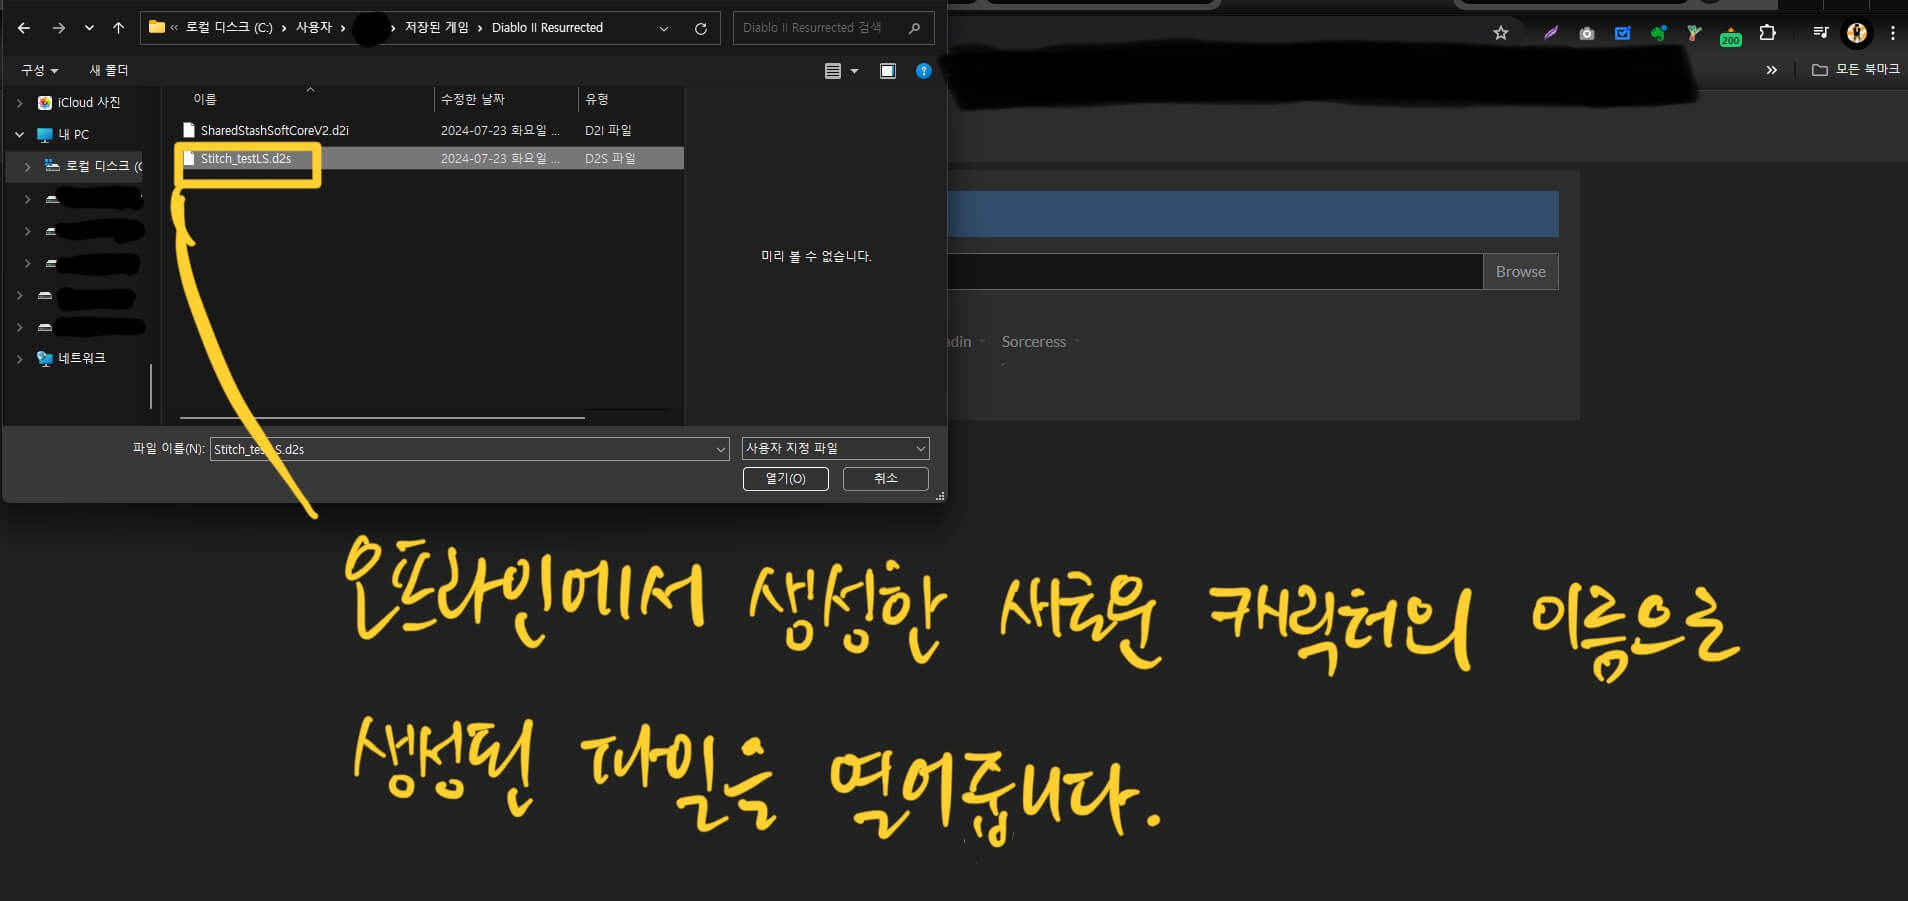Screen dimensions: 1908x901
Task: Toggle the preview pane button in the dialog
Action: [887, 70]
